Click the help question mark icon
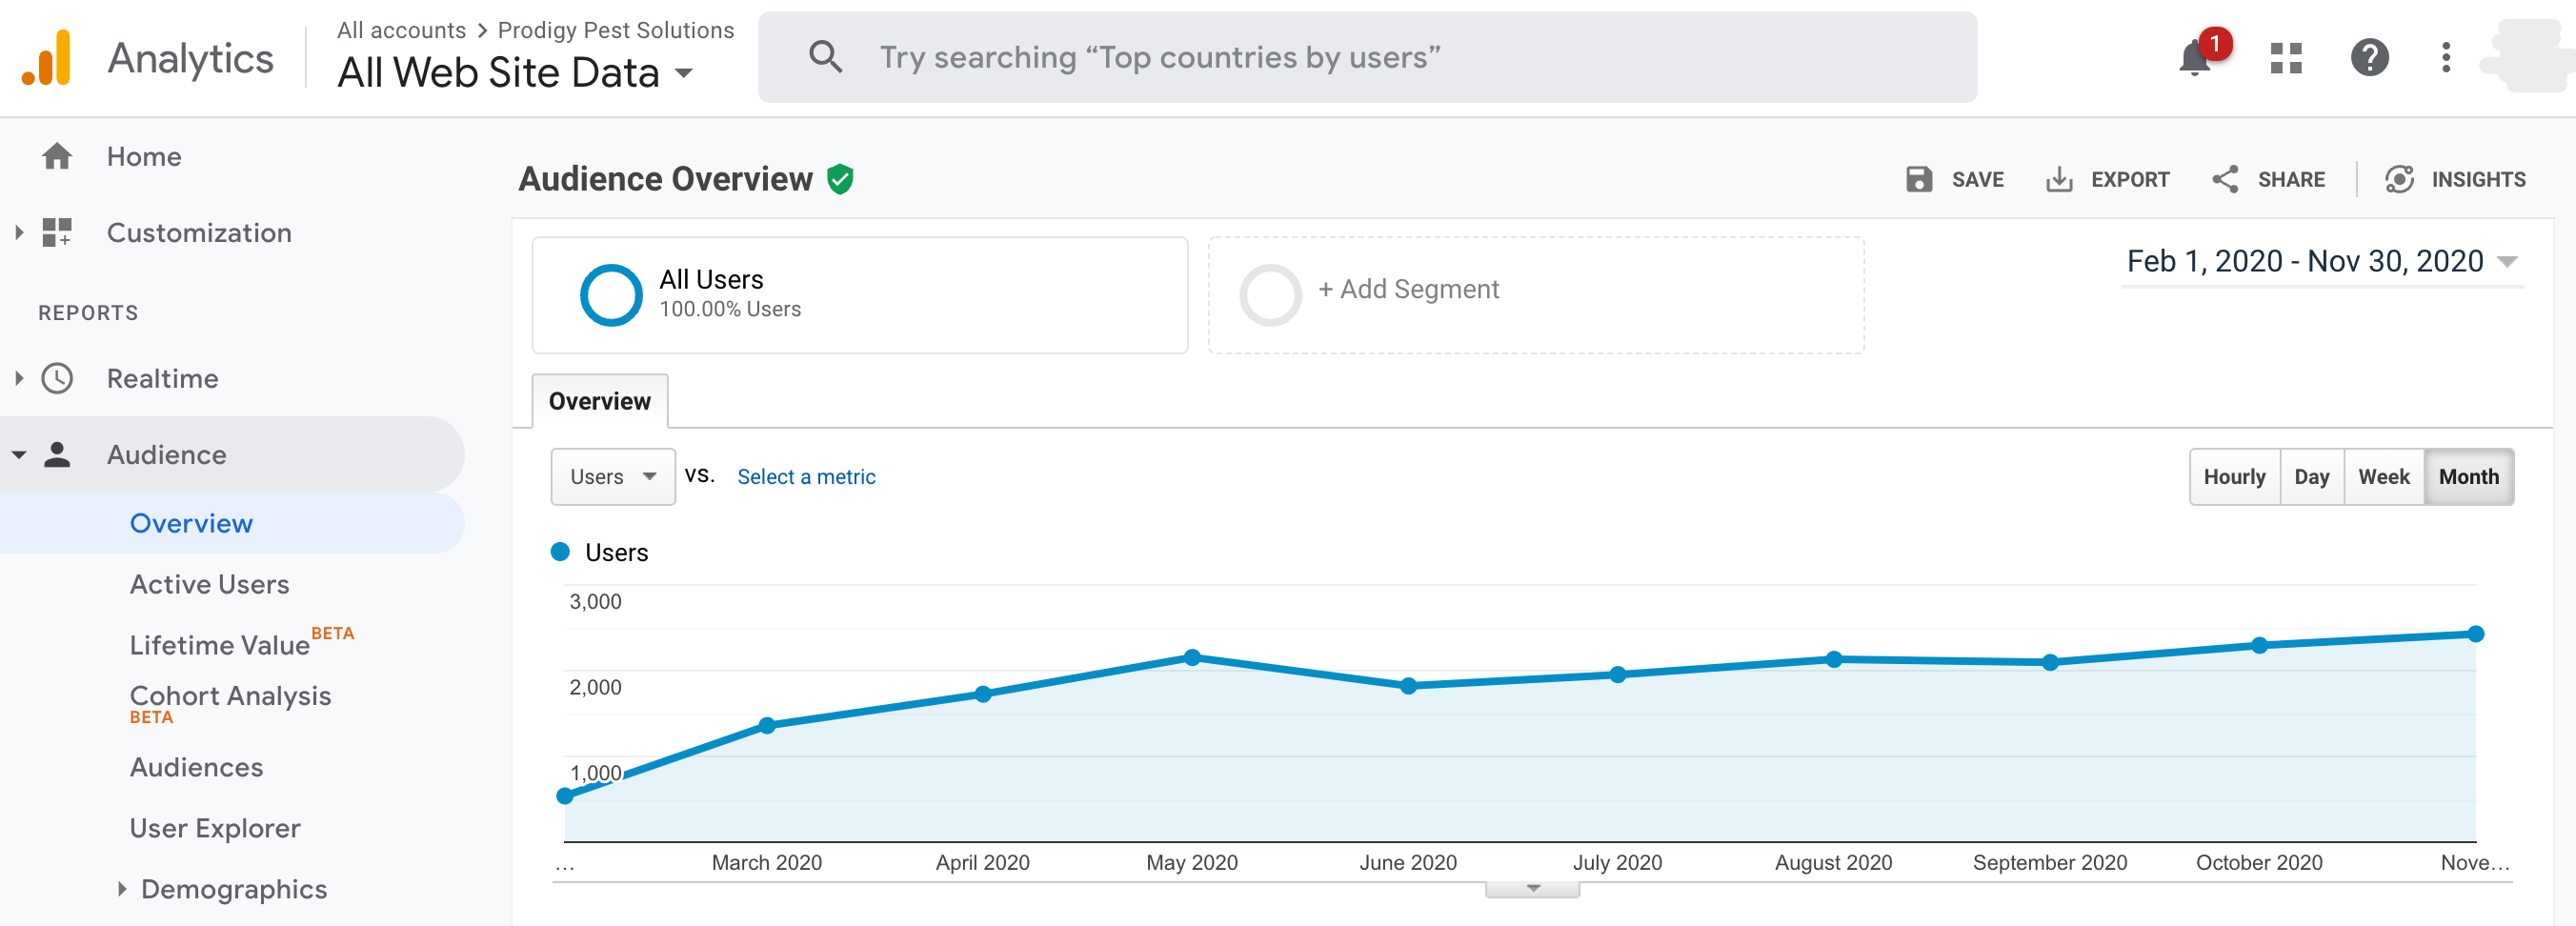The width and height of the screenshot is (2576, 926). pos(2369,58)
